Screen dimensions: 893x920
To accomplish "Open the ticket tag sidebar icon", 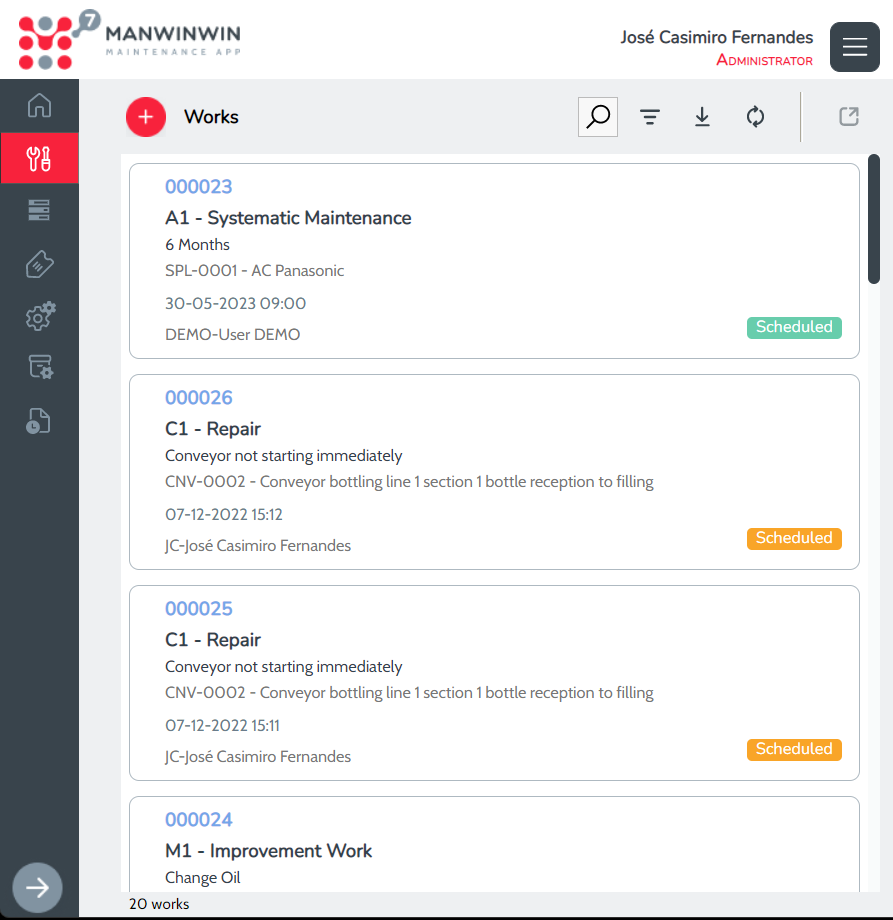I will 39,264.
